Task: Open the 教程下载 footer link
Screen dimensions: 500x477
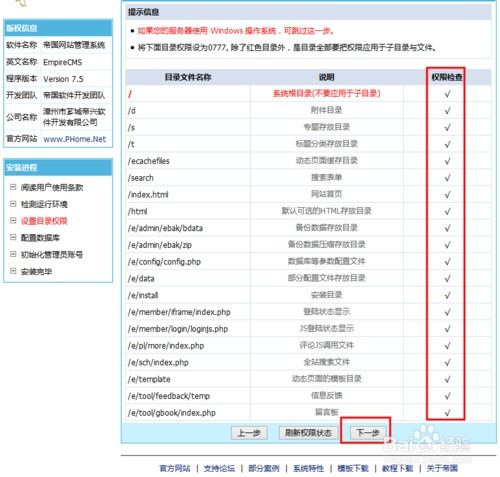Action: click(x=397, y=468)
